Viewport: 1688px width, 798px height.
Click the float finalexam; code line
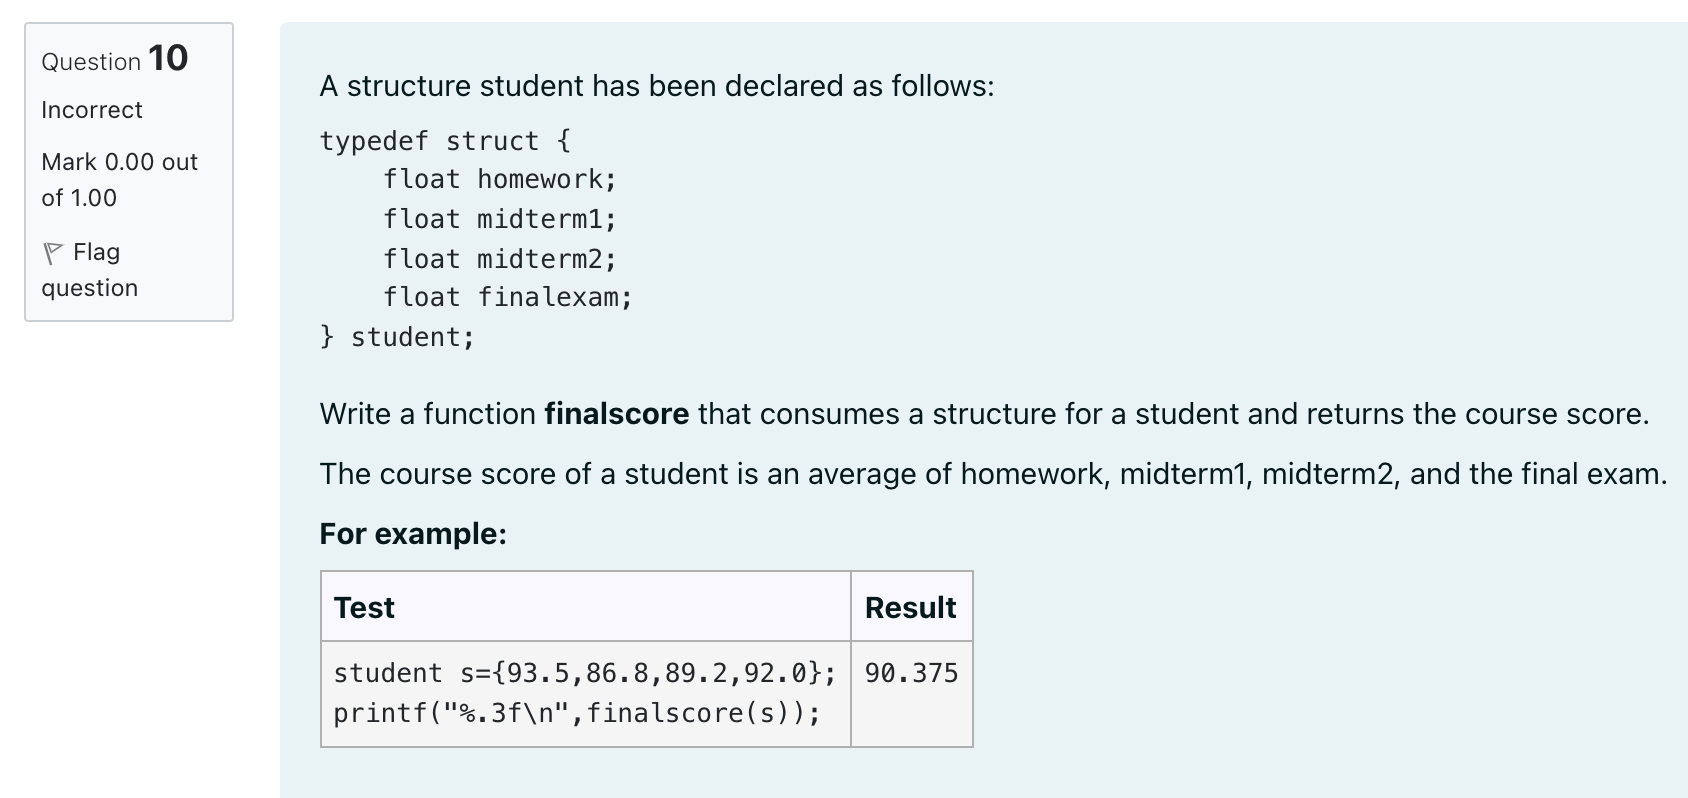tap(508, 298)
